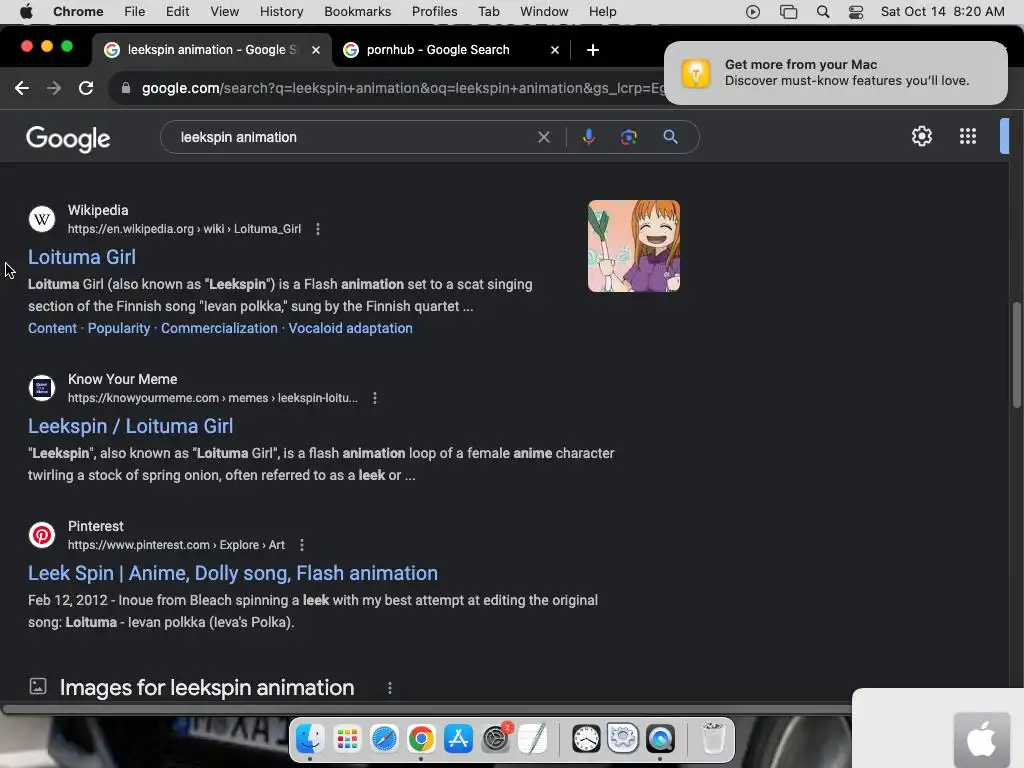Image resolution: width=1024 pixels, height=768 pixels.
Task: Open Google apps grid
Action: tap(968, 136)
